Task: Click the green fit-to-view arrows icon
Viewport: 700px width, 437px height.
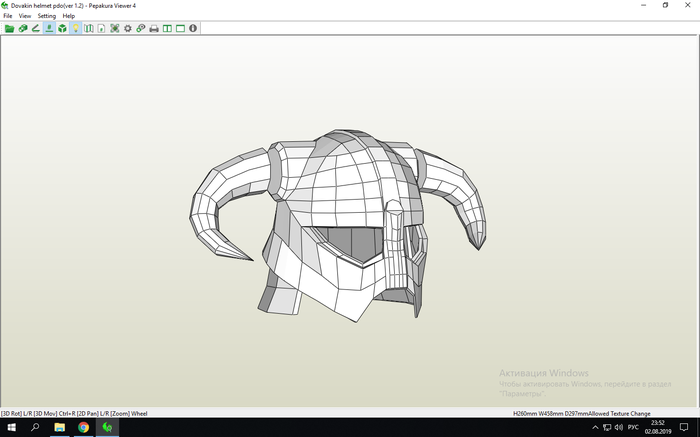Action: click(114, 28)
